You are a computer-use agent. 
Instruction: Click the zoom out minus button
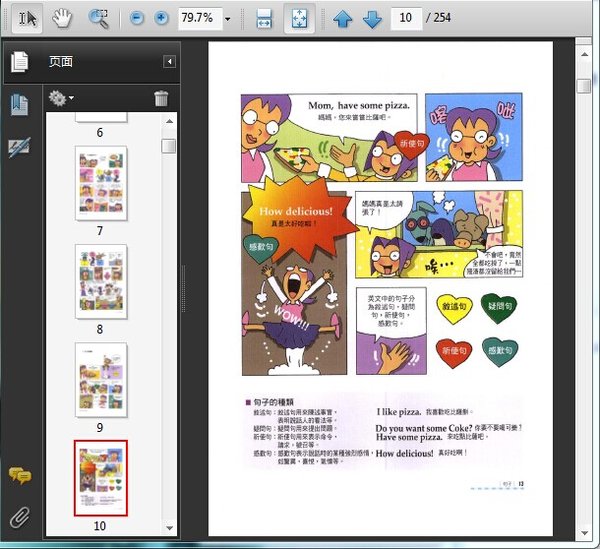click(x=136, y=19)
